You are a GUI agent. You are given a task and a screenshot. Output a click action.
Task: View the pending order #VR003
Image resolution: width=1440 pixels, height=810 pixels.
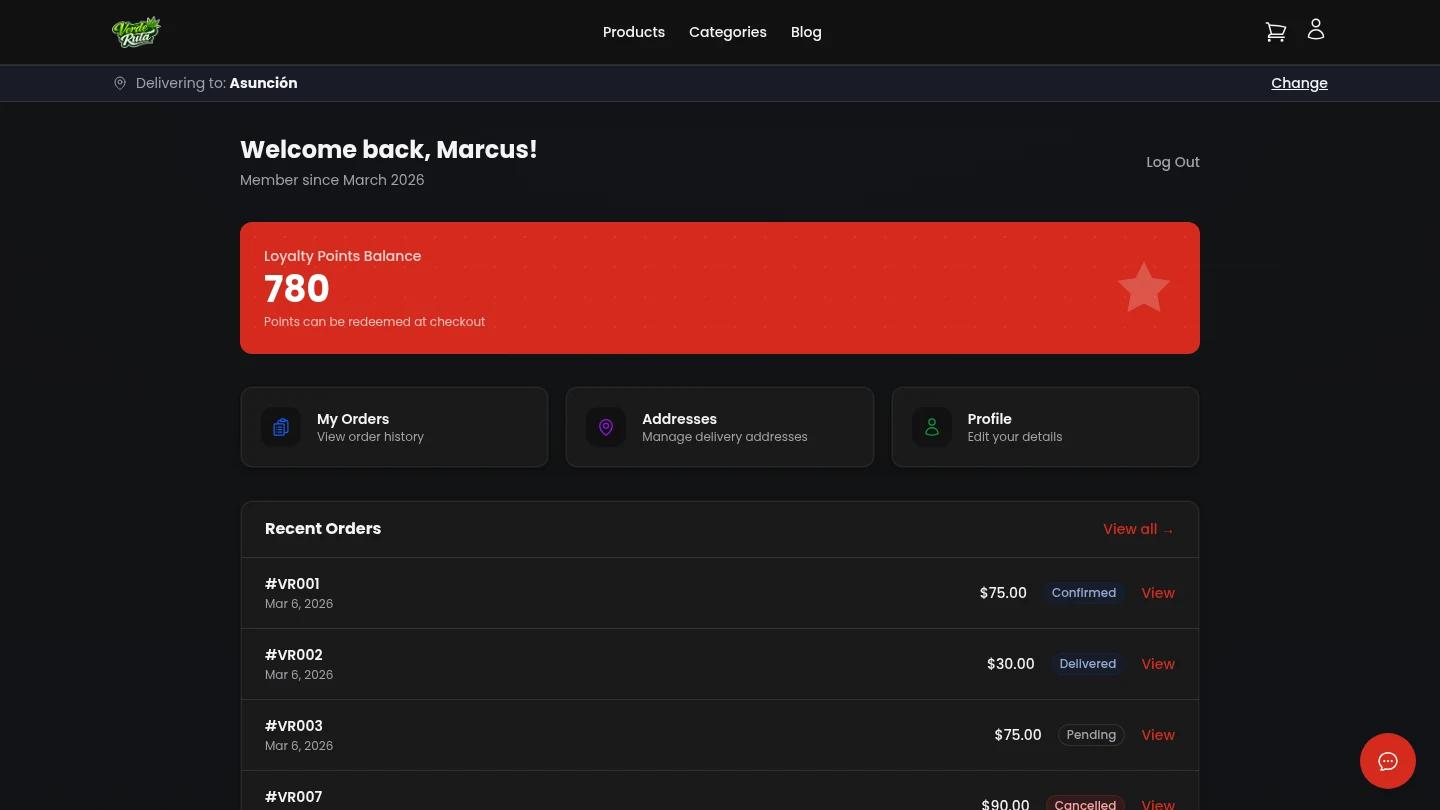[1157, 735]
